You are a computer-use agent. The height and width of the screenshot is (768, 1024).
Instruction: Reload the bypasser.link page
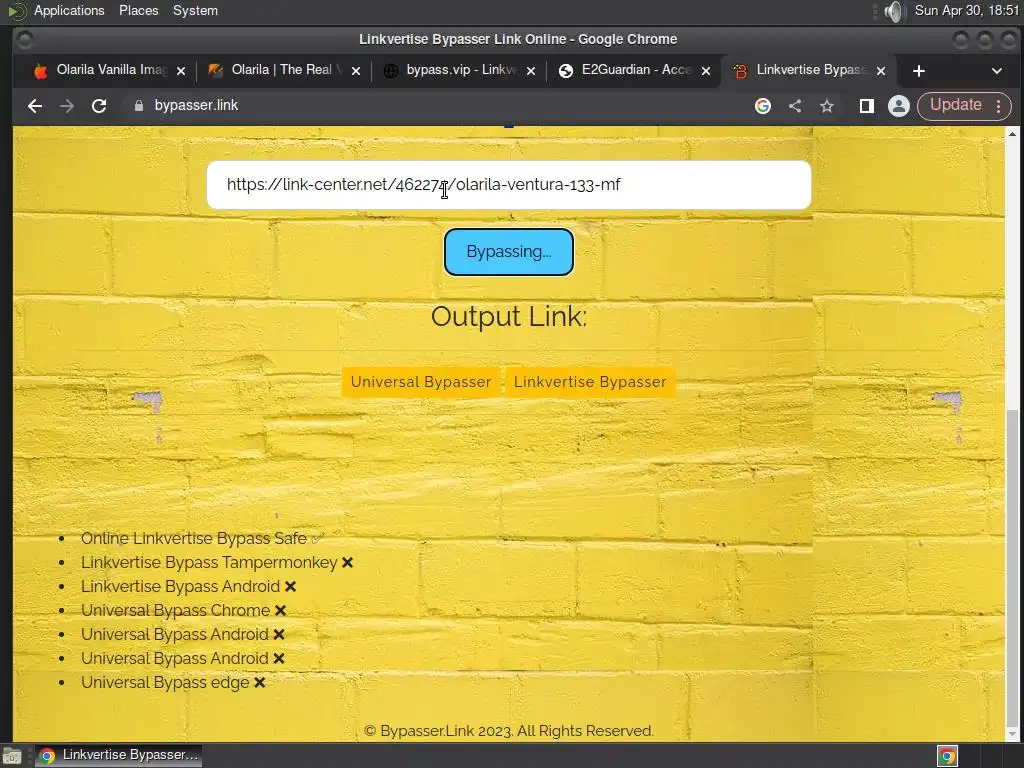pyautogui.click(x=99, y=106)
